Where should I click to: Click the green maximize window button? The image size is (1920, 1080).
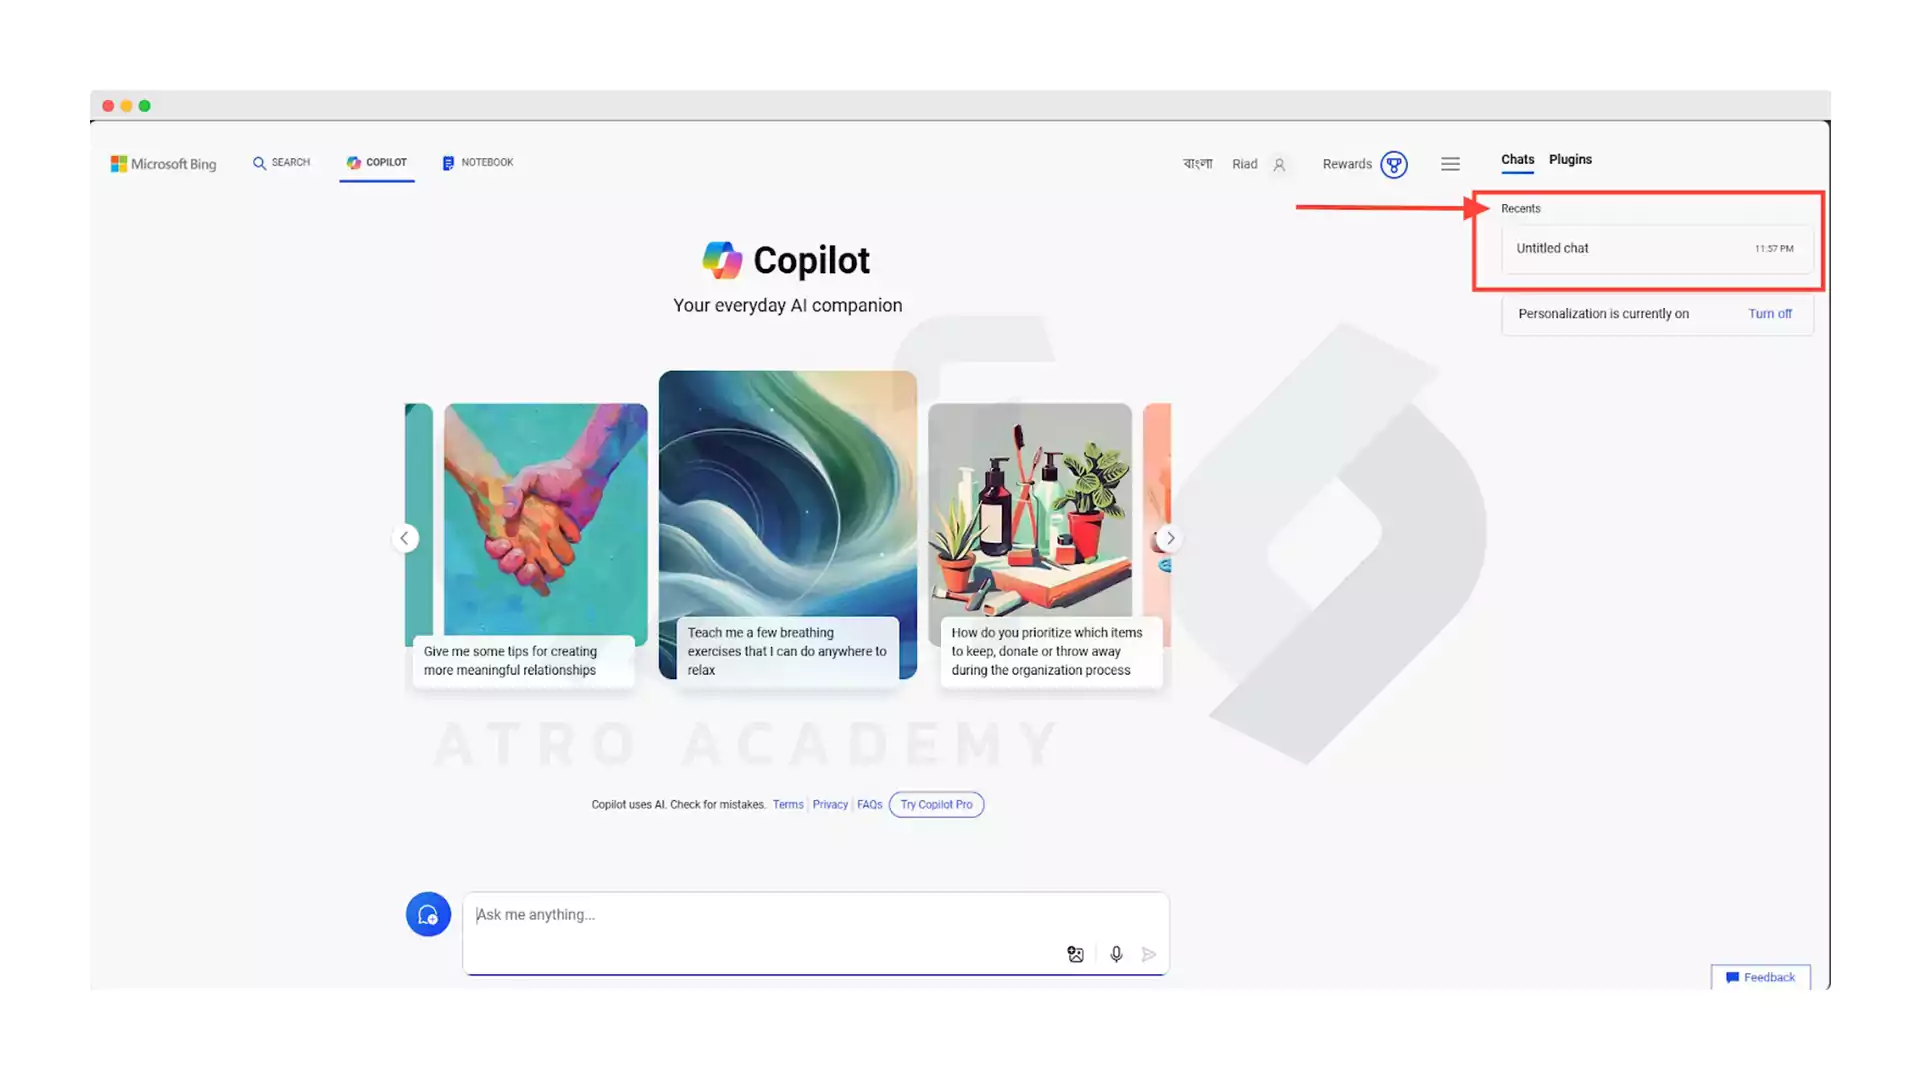point(144,106)
